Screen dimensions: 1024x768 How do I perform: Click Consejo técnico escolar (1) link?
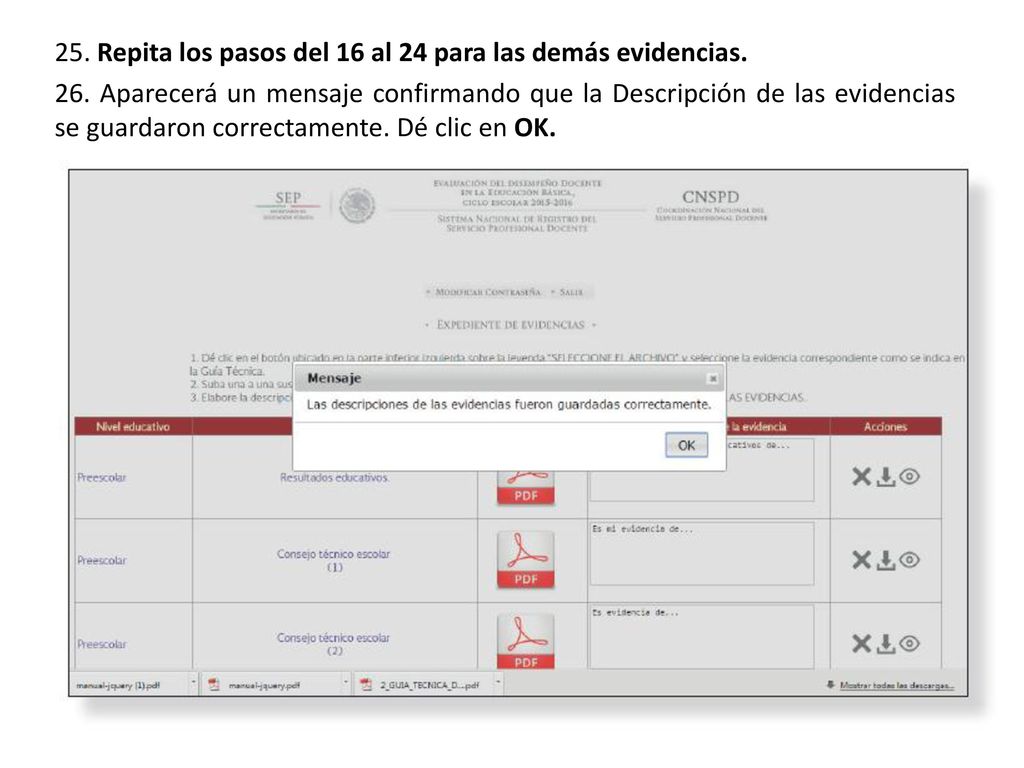334,560
